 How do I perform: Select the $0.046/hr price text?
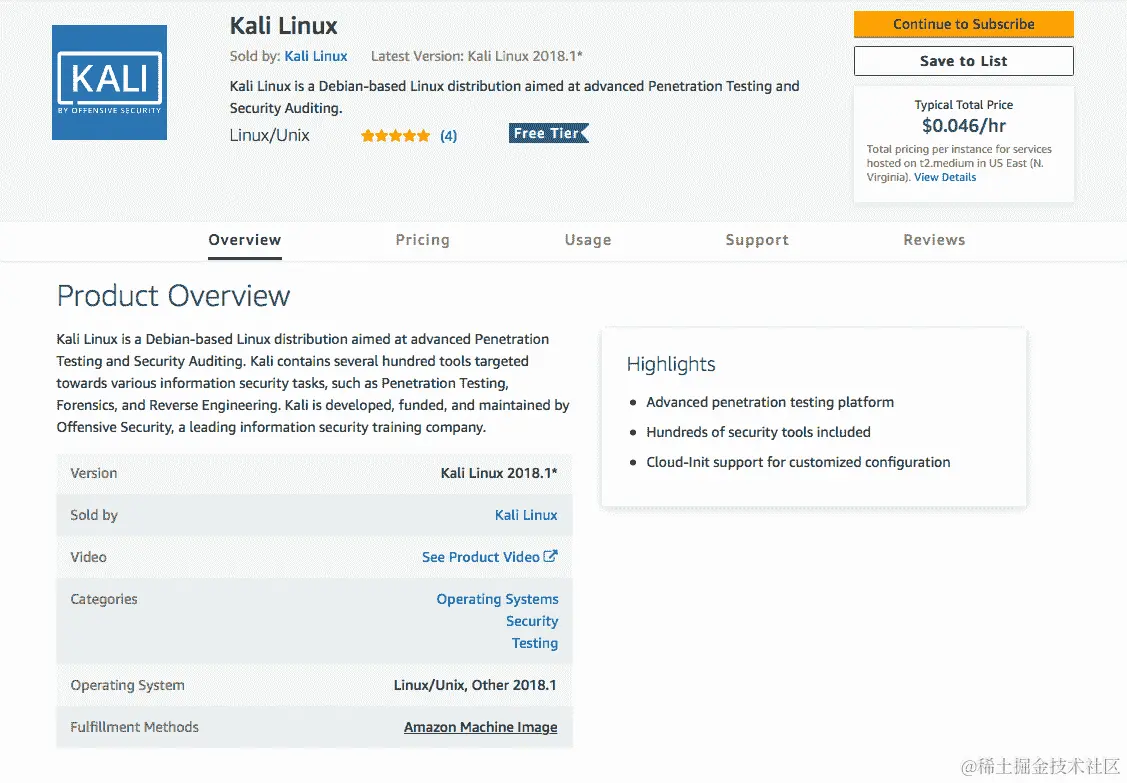[963, 126]
